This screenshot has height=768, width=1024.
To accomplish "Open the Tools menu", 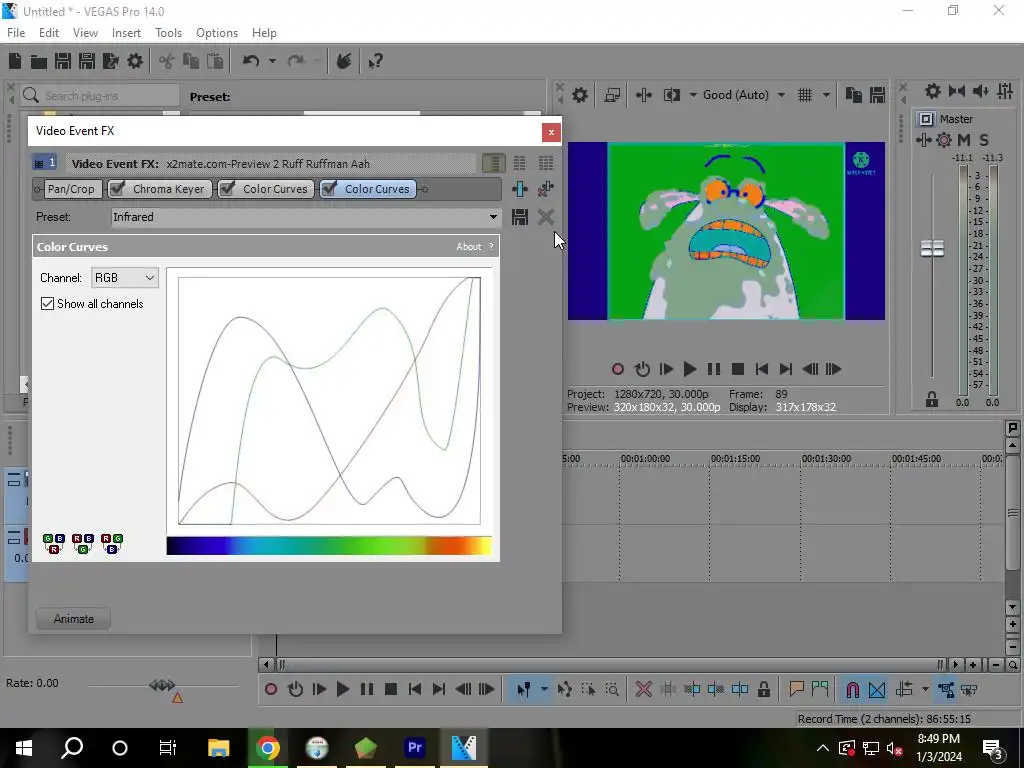I will [168, 33].
